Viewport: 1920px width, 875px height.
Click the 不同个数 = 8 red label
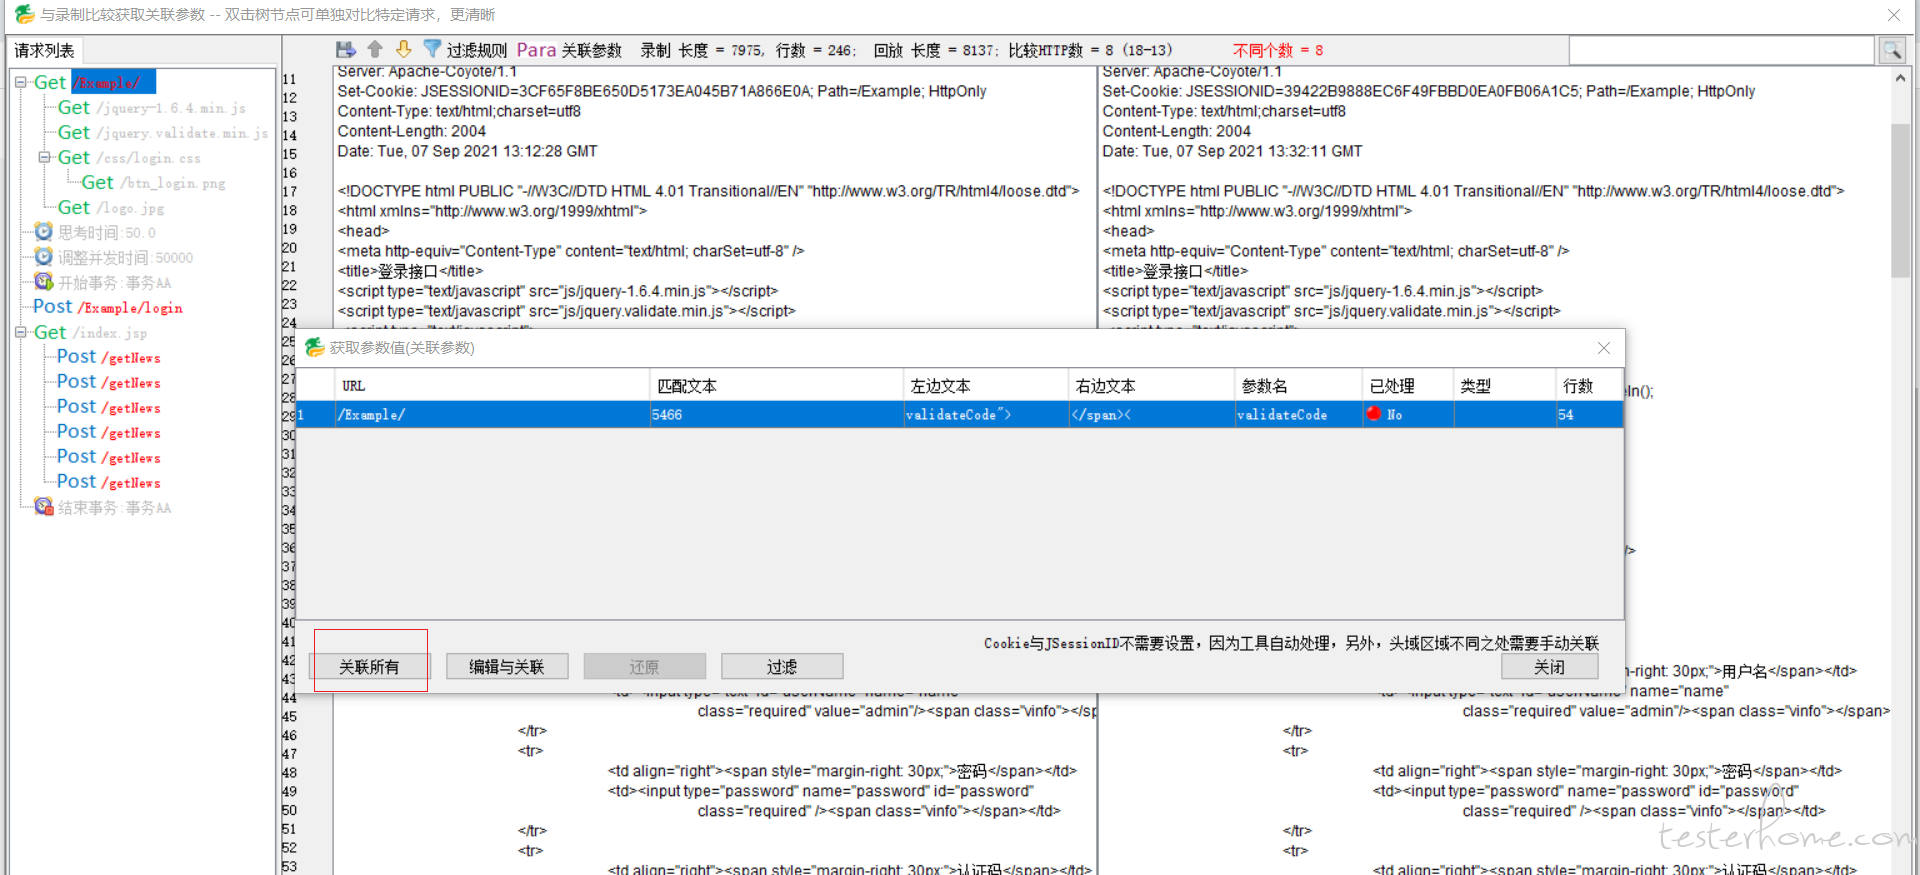click(x=1277, y=50)
